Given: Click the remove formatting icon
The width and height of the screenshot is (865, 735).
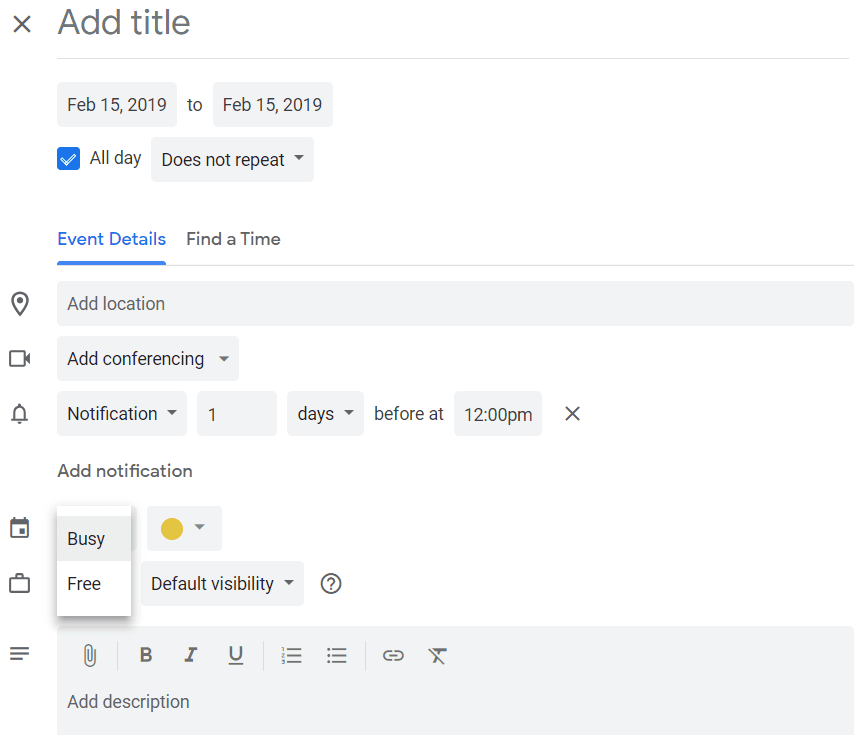Looking at the screenshot, I should pyautogui.click(x=437, y=655).
